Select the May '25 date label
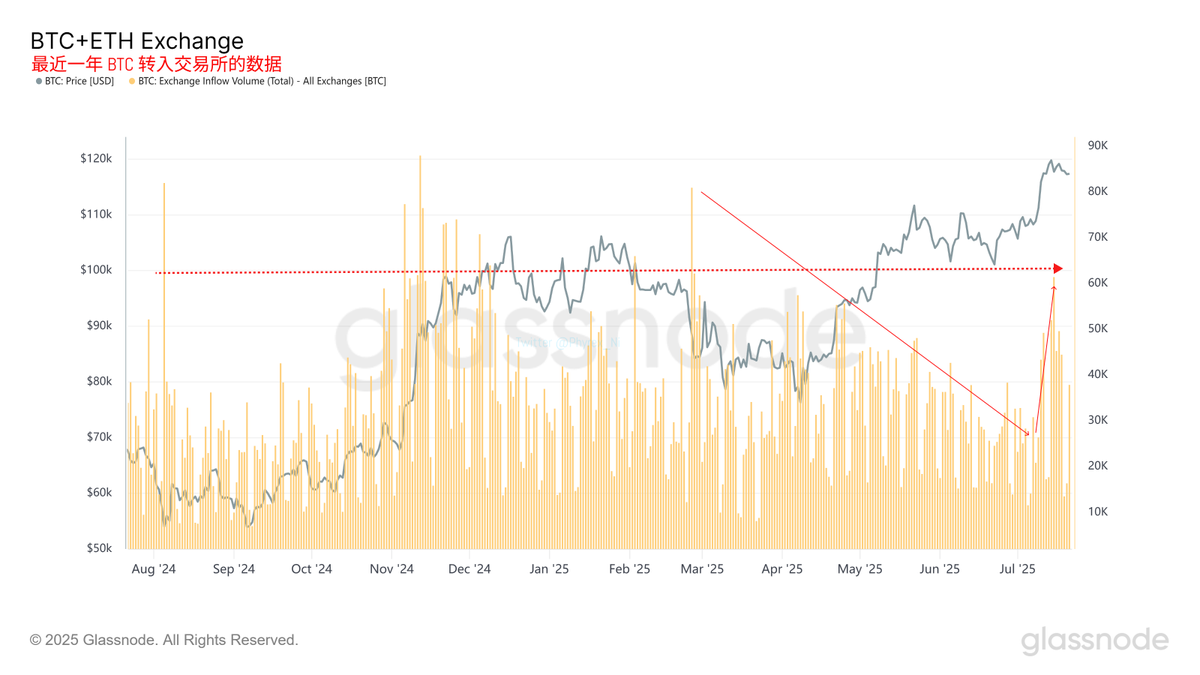This screenshot has height=675, width=1200. [860, 569]
